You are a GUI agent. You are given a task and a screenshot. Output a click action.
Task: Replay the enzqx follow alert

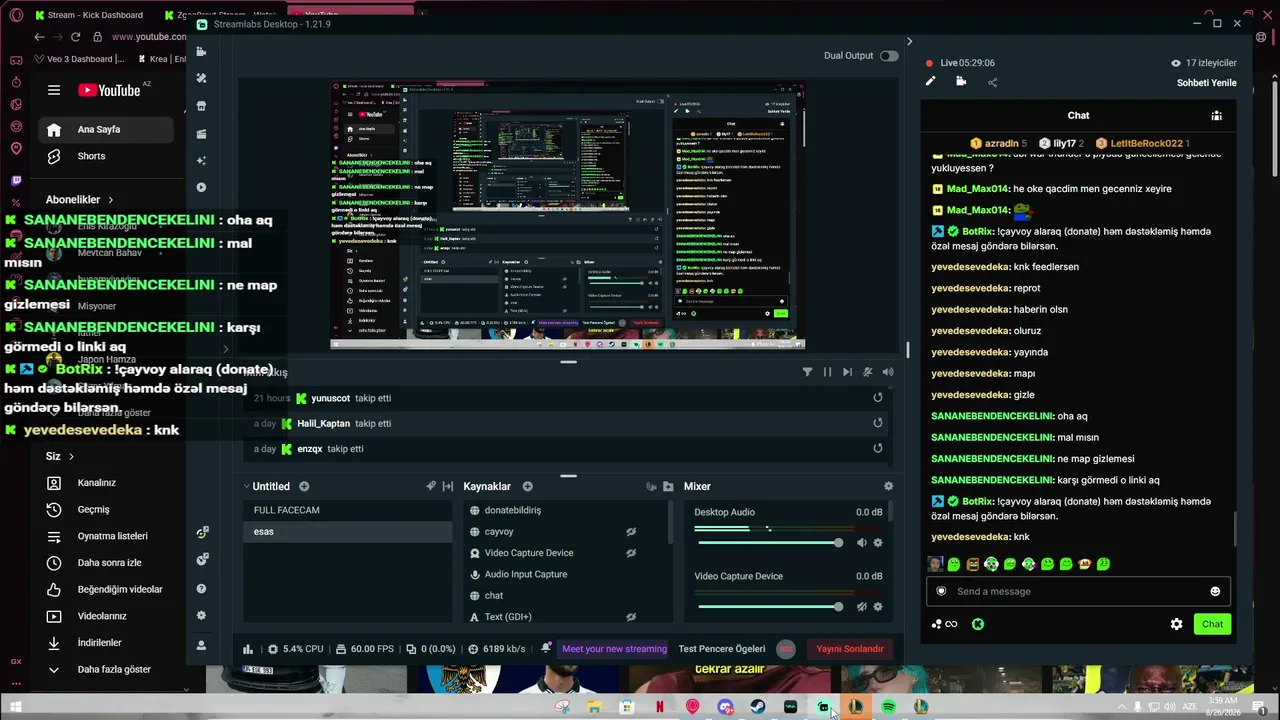pyautogui.click(x=877, y=449)
